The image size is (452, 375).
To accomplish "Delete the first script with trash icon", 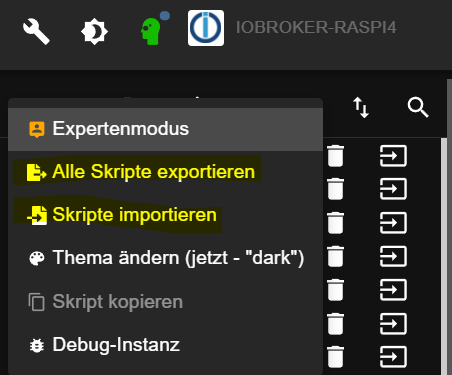I will (335, 156).
